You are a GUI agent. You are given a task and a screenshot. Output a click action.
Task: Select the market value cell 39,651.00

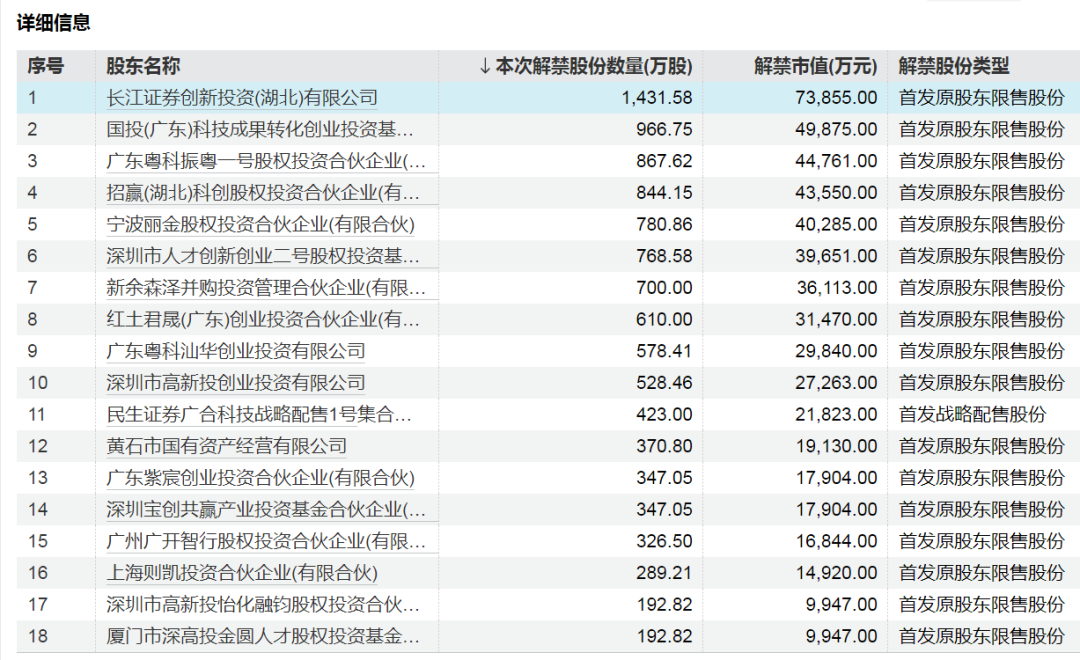pos(836,256)
